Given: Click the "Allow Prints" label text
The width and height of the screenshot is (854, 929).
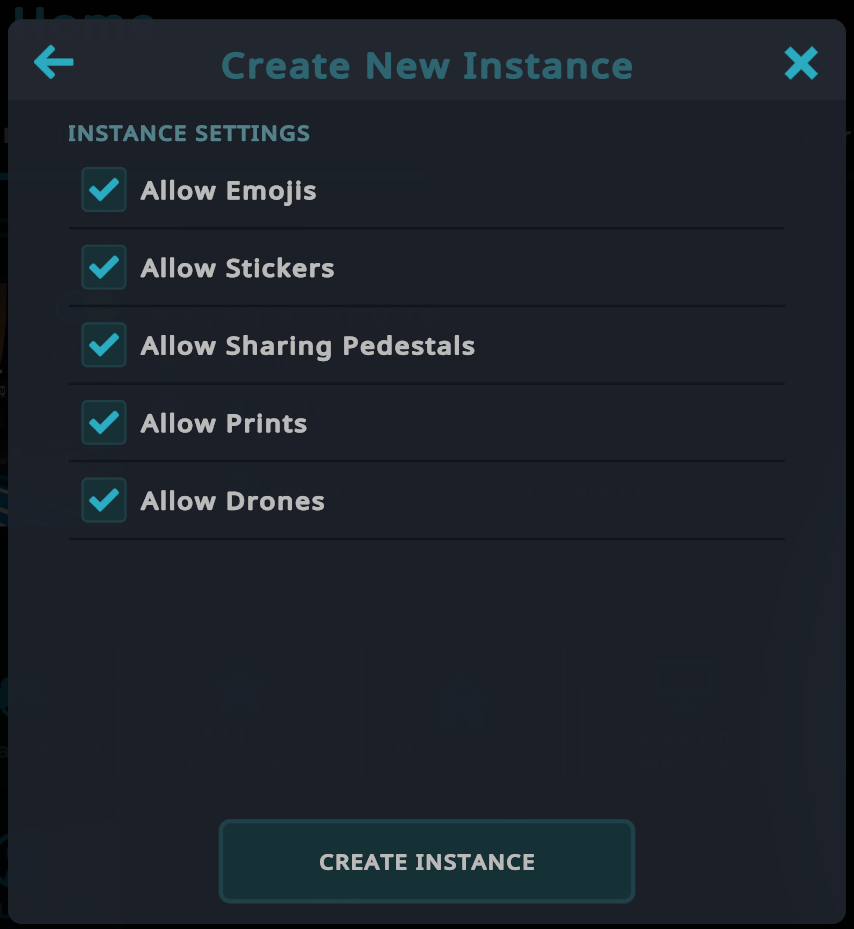Looking at the screenshot, I should (x=223, y=424).
